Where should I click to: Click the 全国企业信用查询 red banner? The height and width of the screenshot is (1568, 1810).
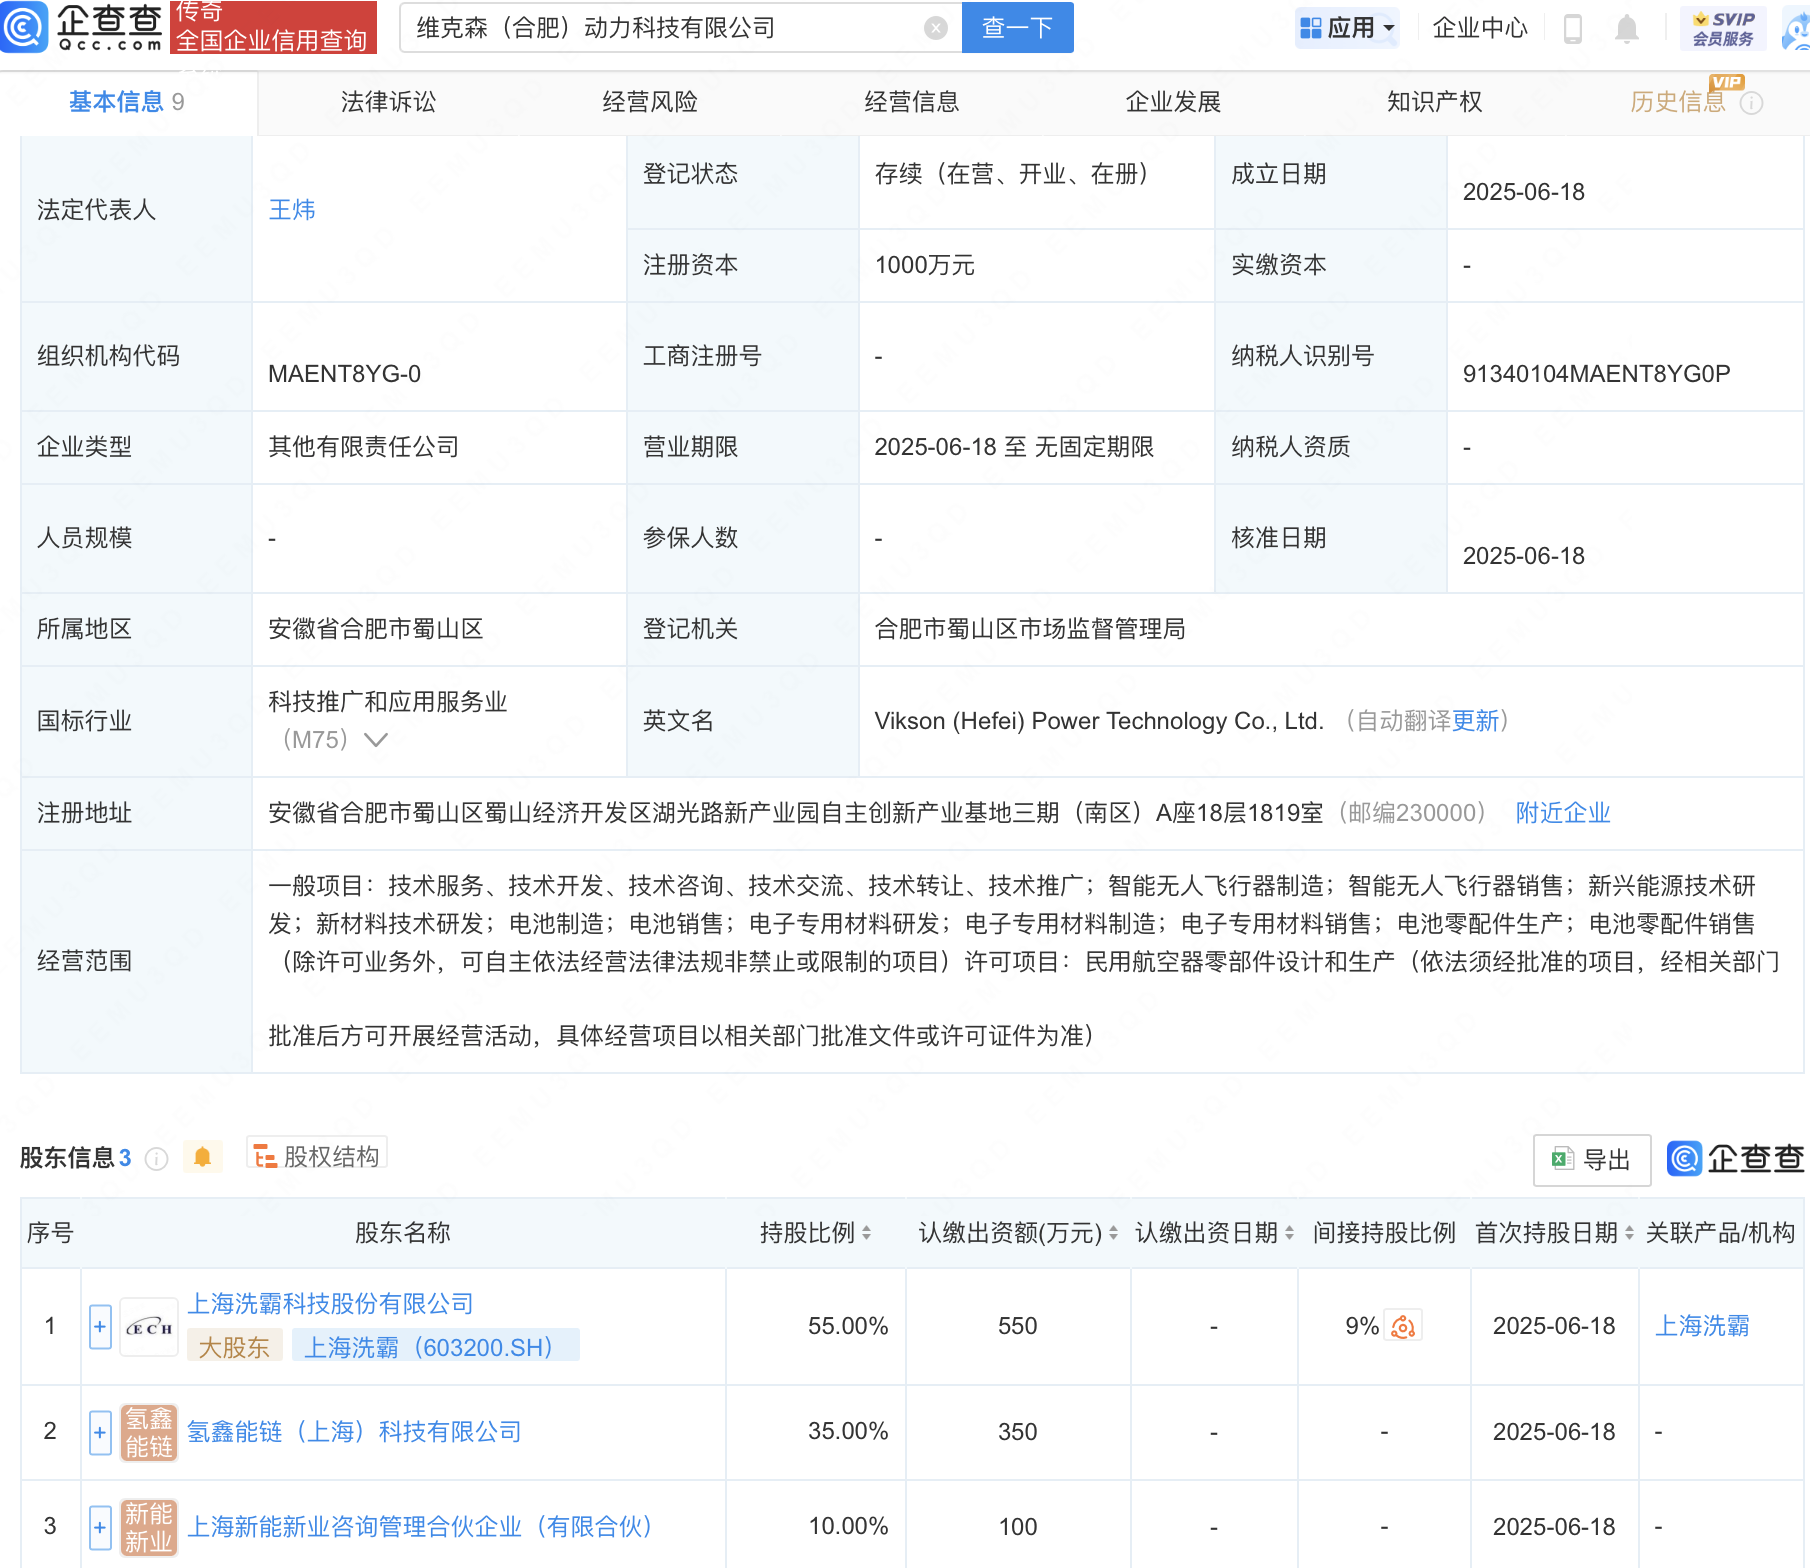273,27
